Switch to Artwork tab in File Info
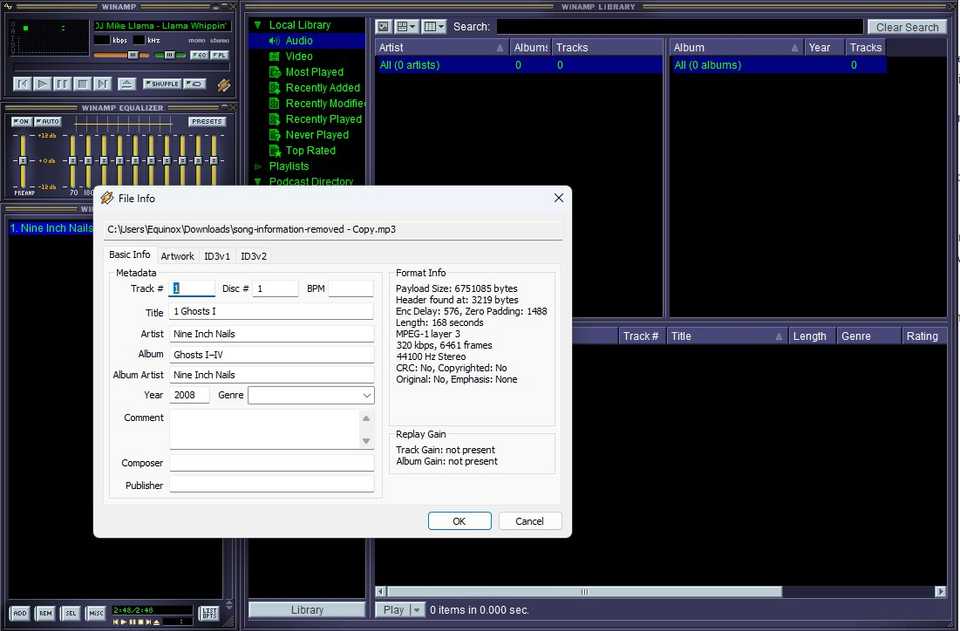Viewport: 960px width, 631px height. 177,256
